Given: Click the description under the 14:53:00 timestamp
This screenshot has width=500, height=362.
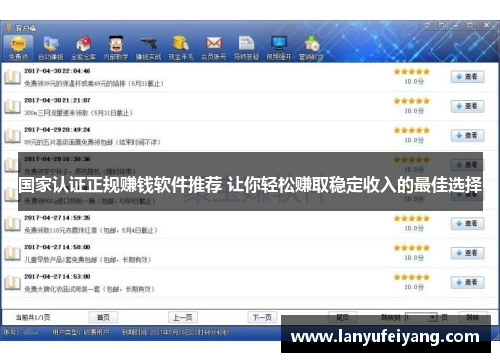Looking at the screenshot, I should pyautogui.click(x=89, y=289).
